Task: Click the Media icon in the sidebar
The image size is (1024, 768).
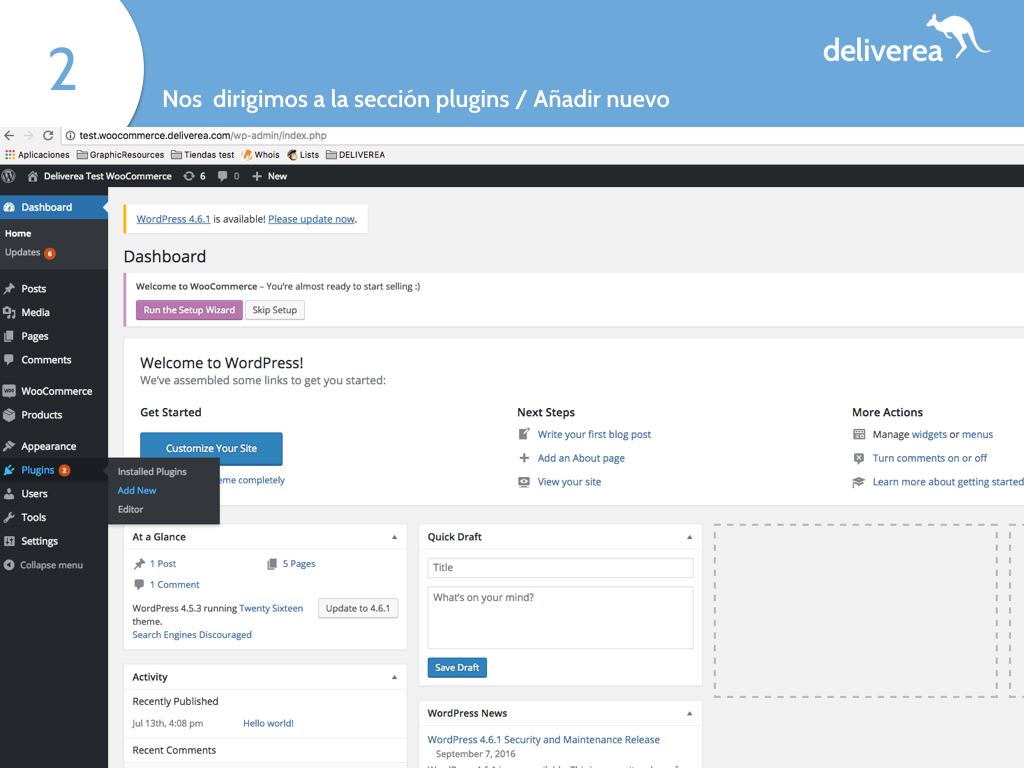Action: [x=9, y=312]
